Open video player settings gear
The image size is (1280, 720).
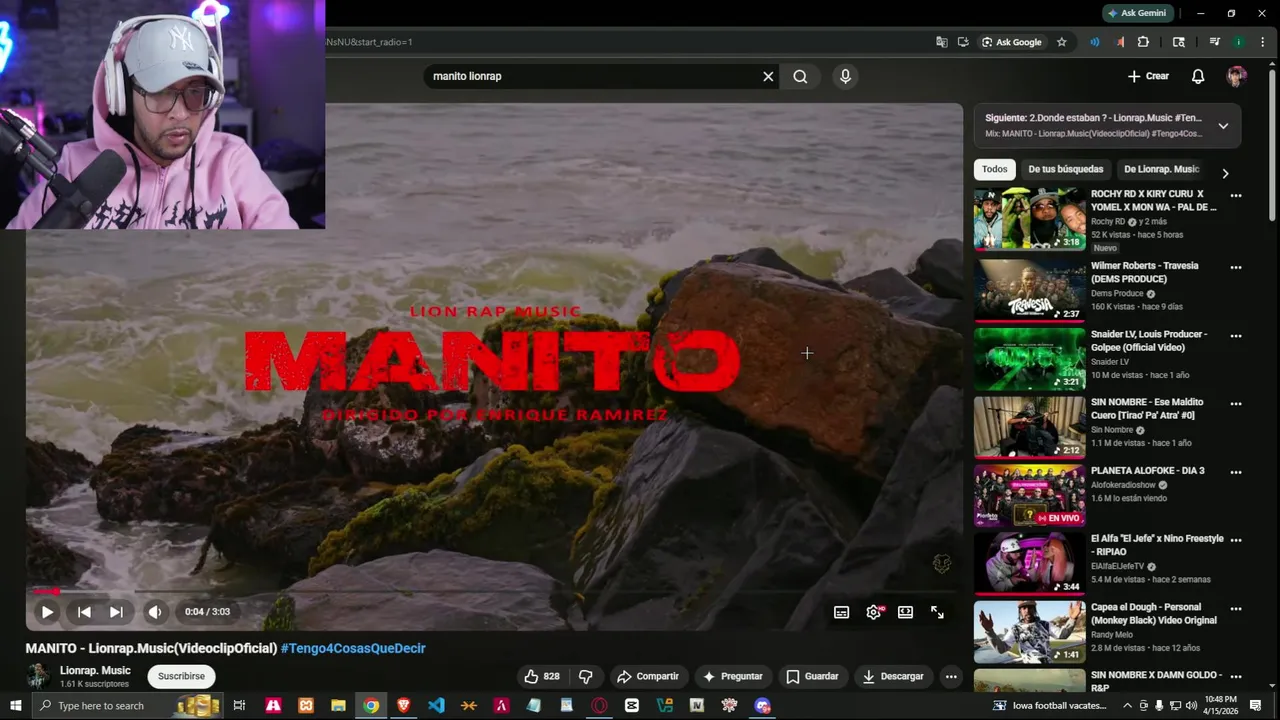[x=874, y=612]
